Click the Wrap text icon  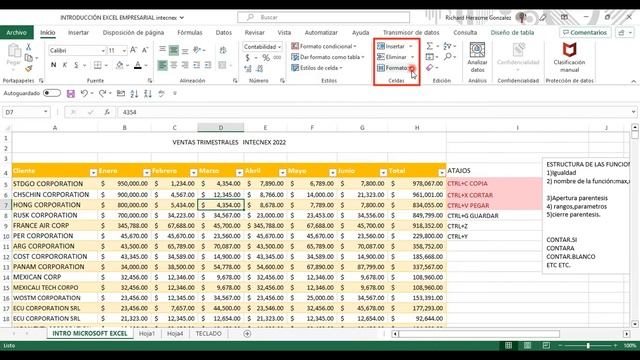[223, 50]
